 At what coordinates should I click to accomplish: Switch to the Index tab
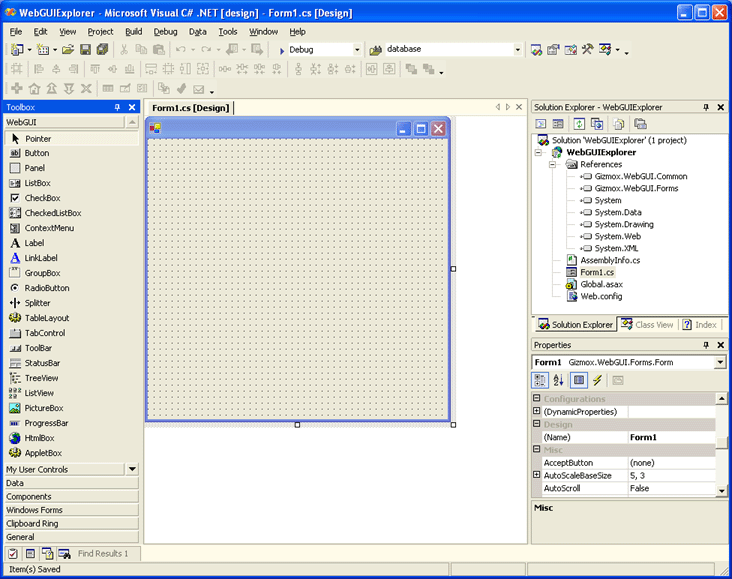coord(699,325)
